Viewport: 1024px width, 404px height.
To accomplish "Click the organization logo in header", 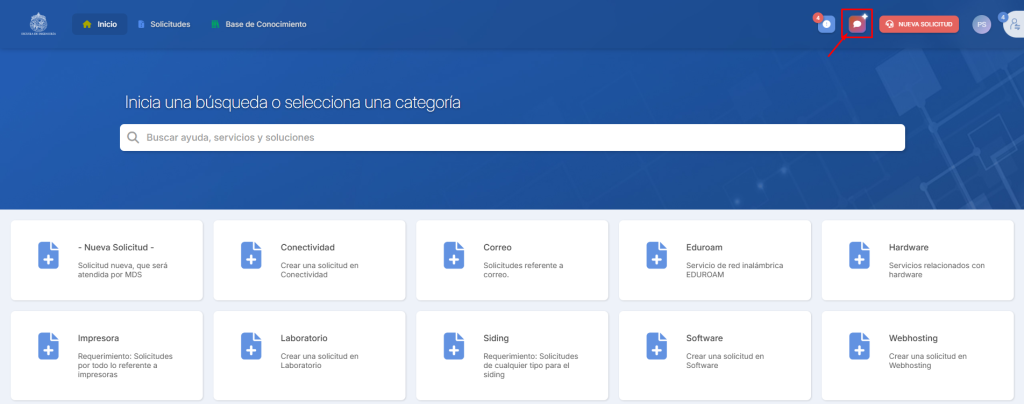I will pos(37,24).
